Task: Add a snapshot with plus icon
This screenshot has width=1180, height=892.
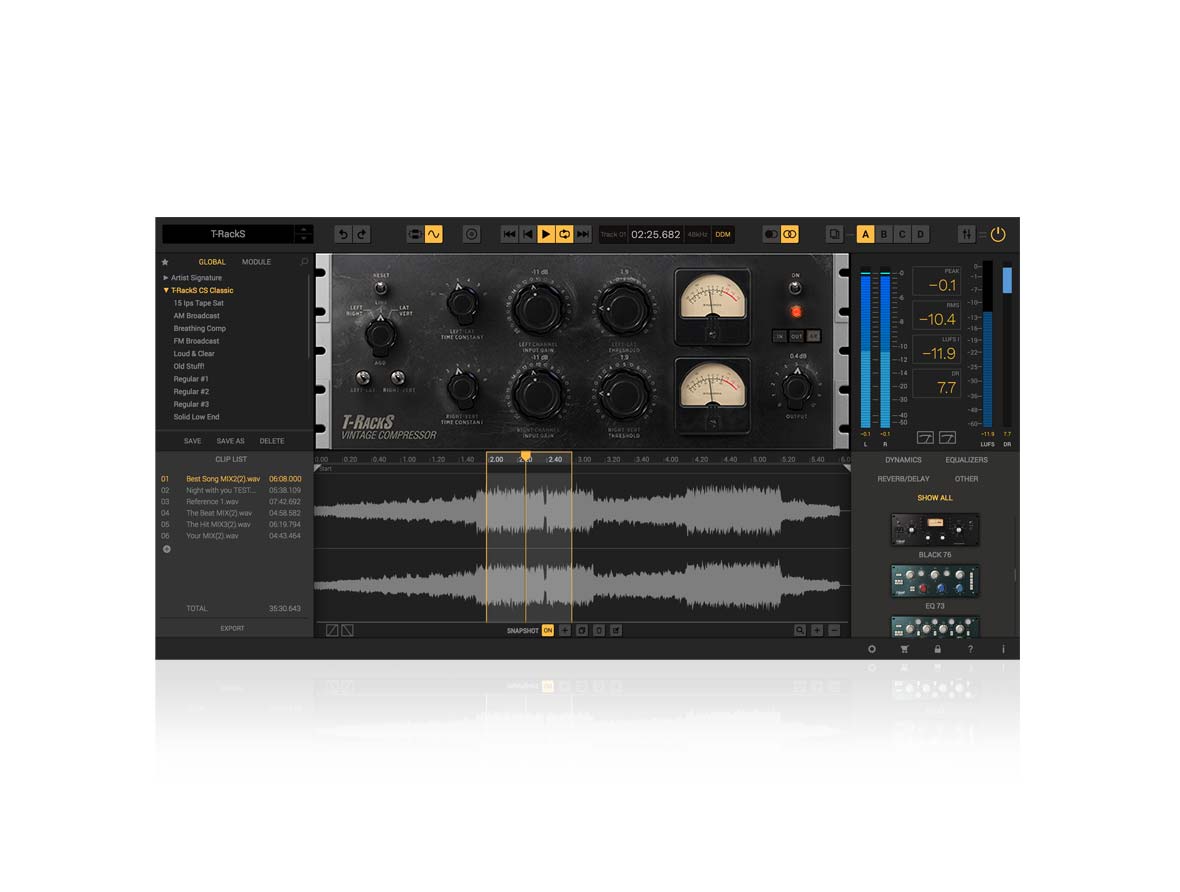Action: pyautogui.click(x=565, y=631)
